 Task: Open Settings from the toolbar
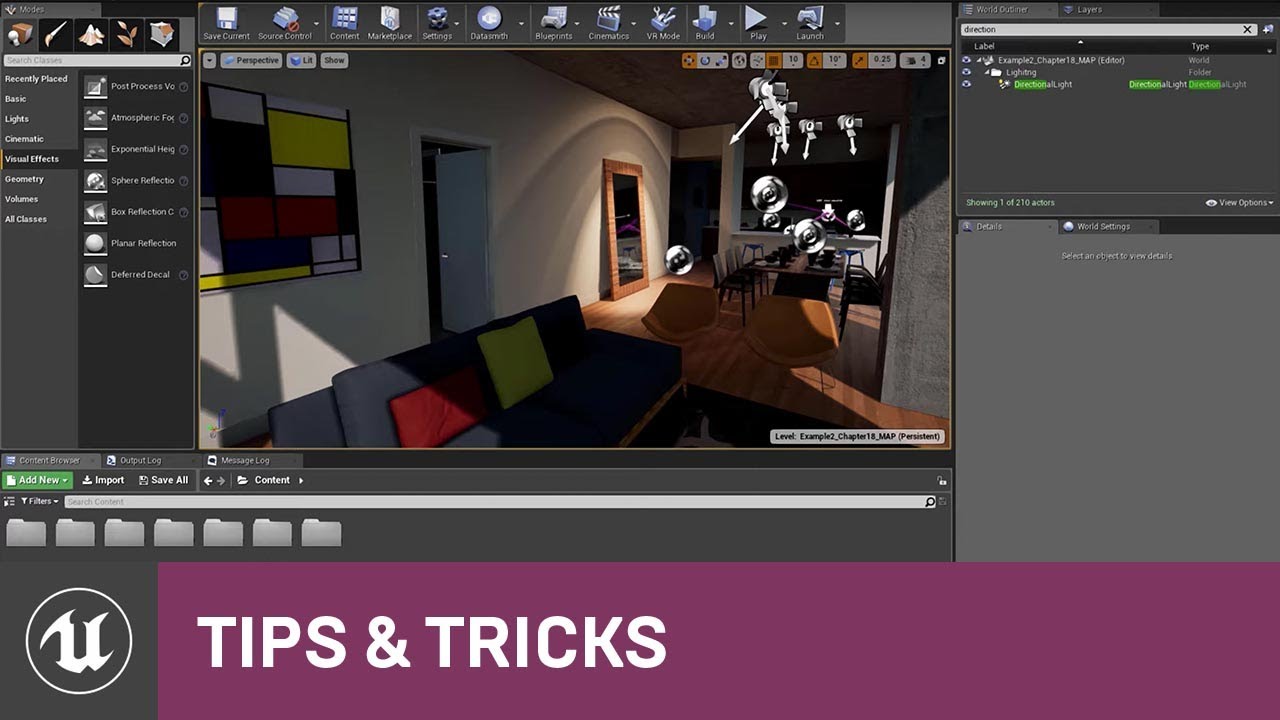[x=437, y=23]
